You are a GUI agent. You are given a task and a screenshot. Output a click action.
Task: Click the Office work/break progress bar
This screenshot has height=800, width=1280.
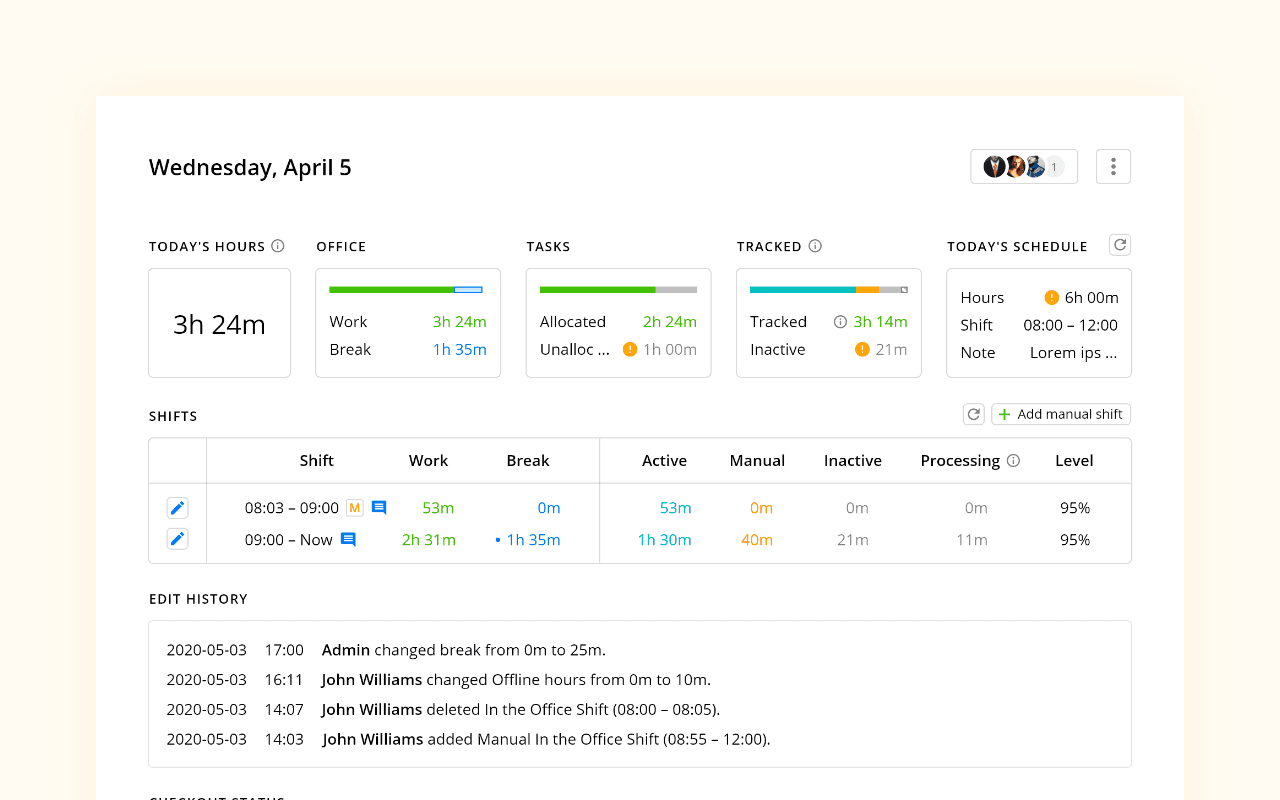coord(406,290)
